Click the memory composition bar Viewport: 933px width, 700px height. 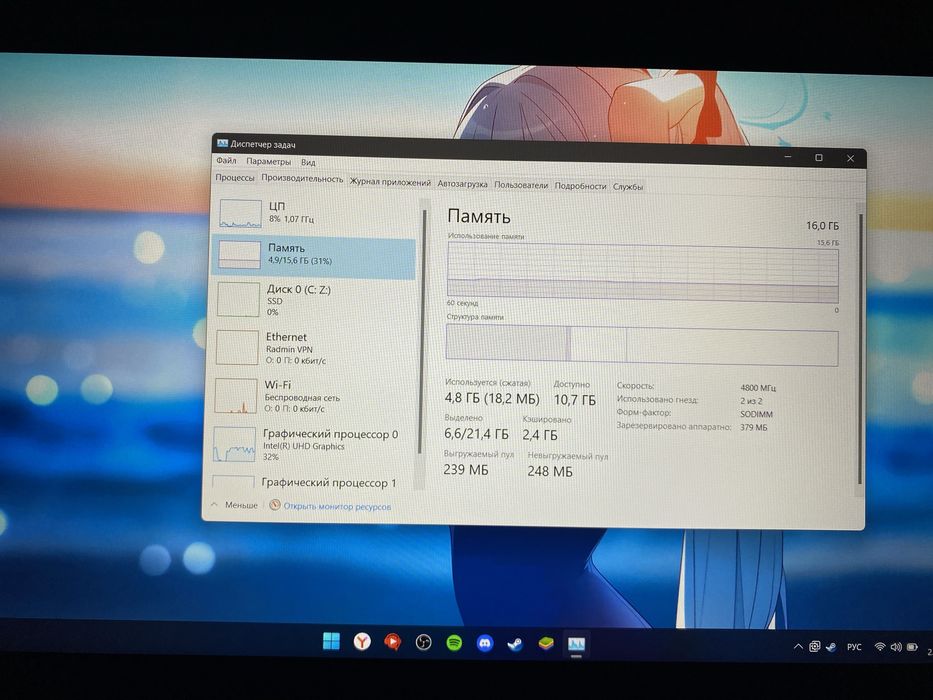point(642,345)
